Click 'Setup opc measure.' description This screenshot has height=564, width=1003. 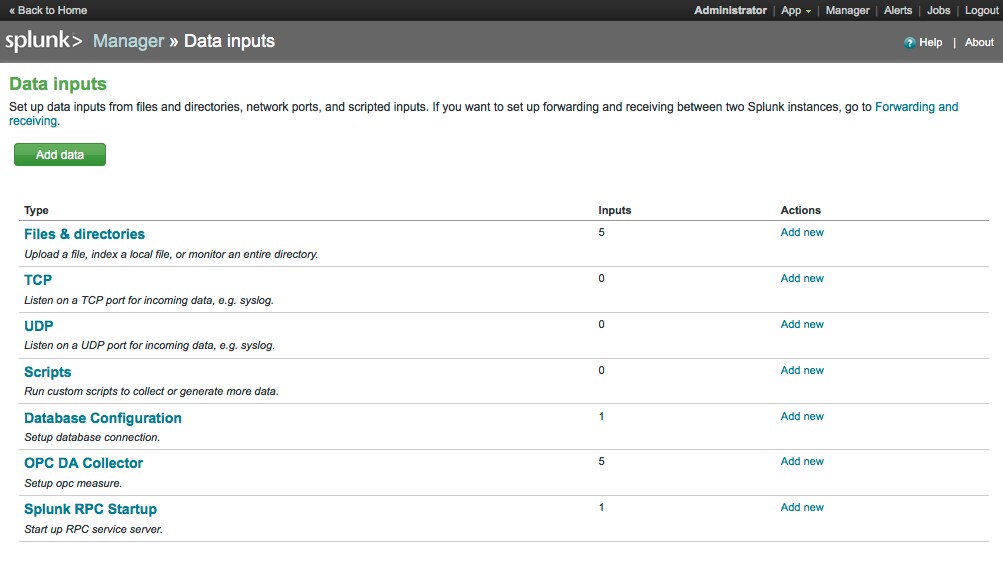73,483
